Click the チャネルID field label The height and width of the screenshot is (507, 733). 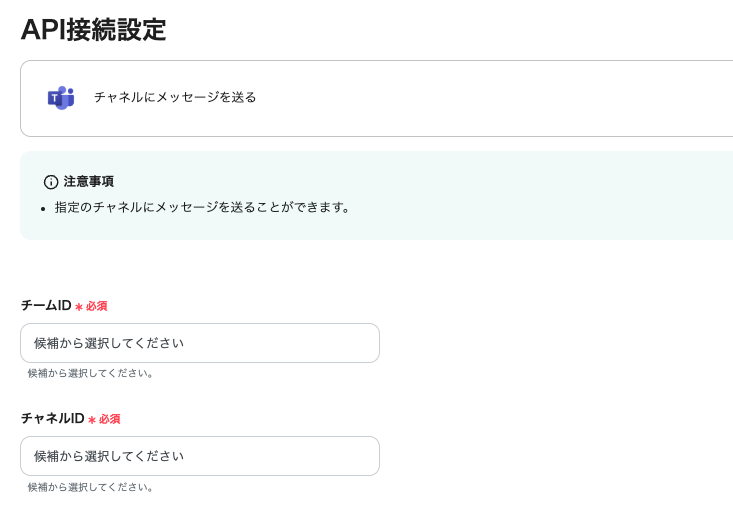click(x=52, y=419)
